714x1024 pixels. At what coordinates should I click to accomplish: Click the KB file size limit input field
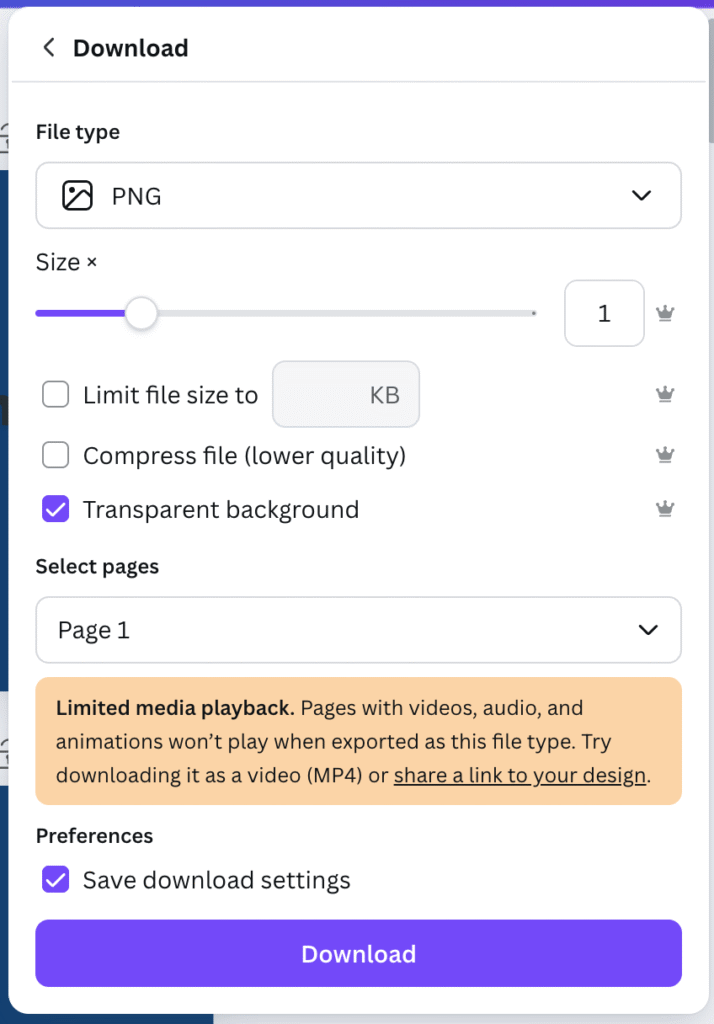346,395
